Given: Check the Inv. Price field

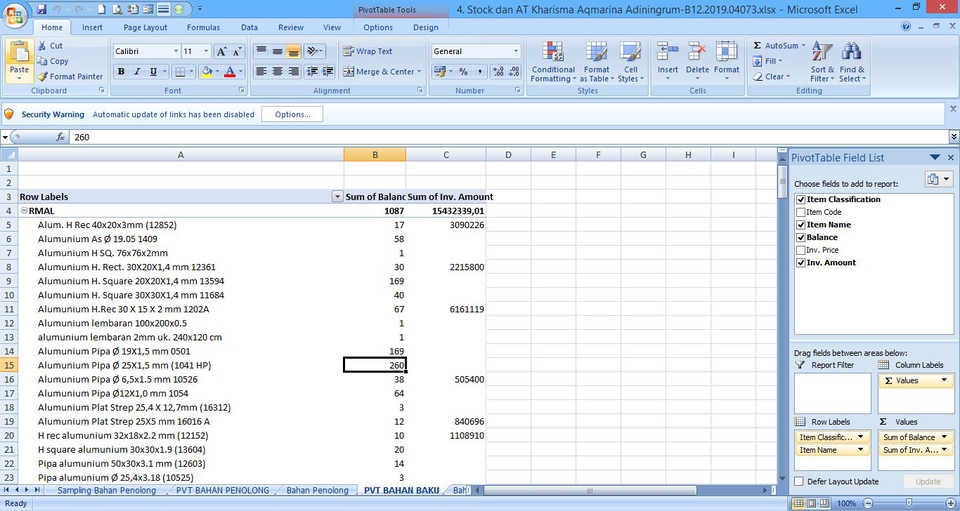Looking at the screenshot, I should pos(800,250).
